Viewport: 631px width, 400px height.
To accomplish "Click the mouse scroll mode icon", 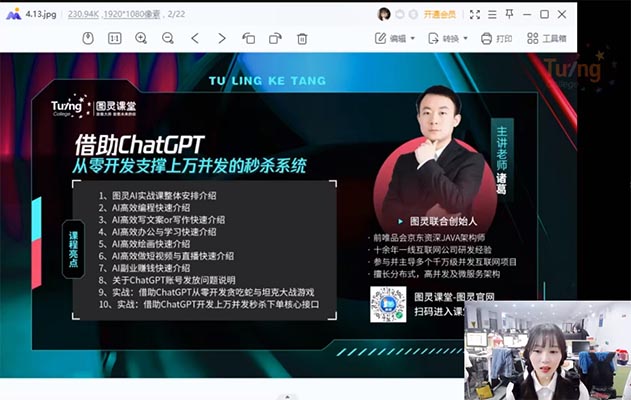I will [88, 39].
